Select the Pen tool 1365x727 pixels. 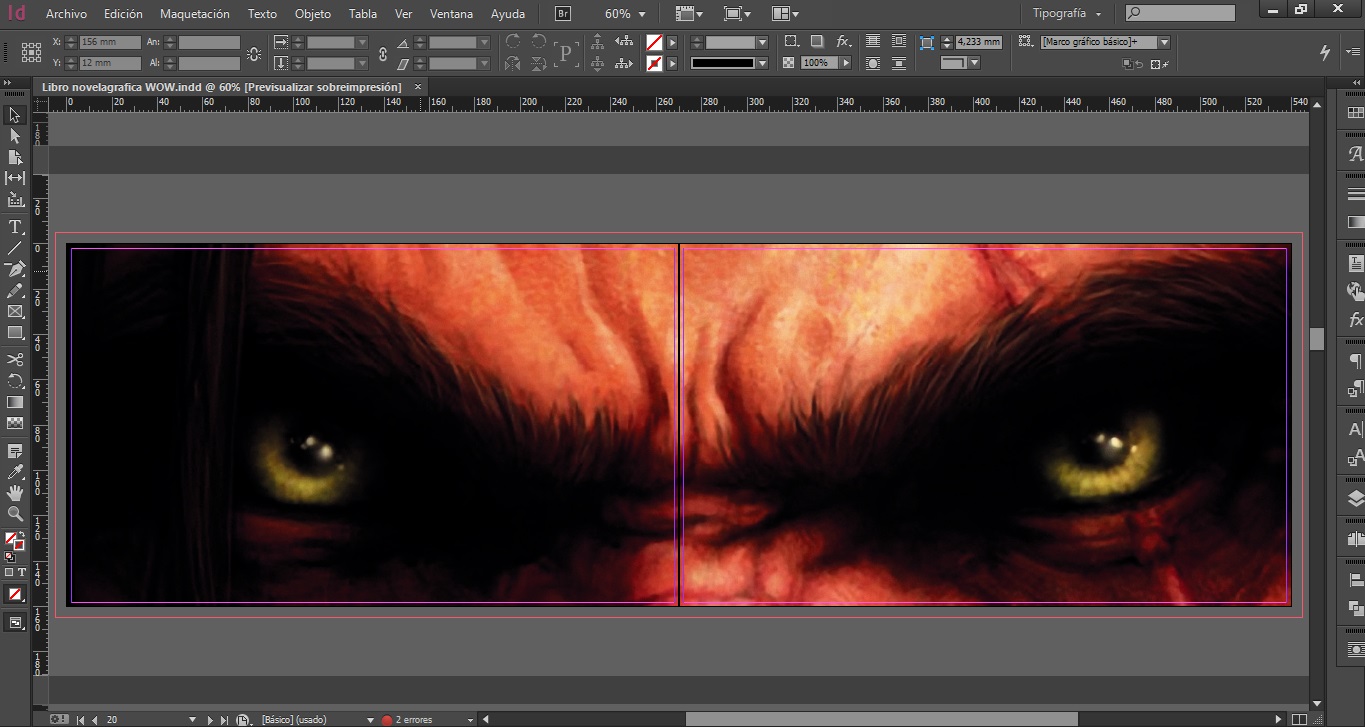pyautogui.click(x=15, y=269)
